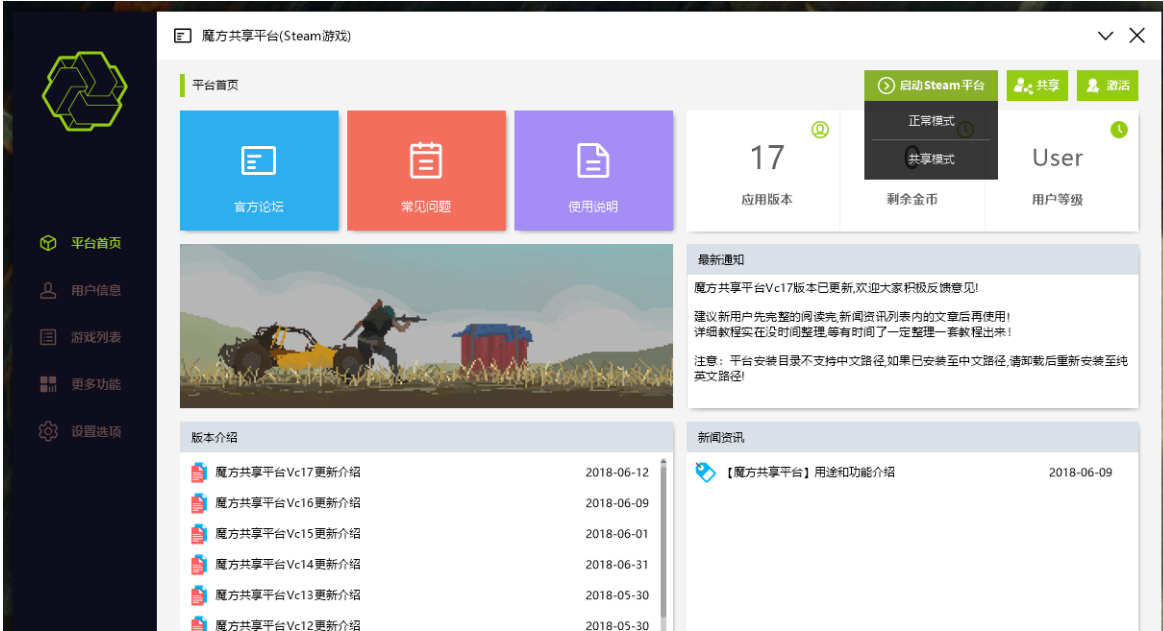This screenshot has width=1163, height=631.
Task: Click the clock icon on 用户等级 card
Action: [1118, 130]
